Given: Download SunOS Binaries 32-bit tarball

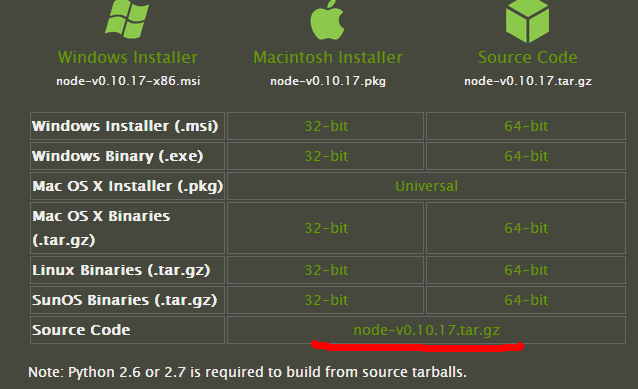Looking at the screenshot, I should coord(326,300).
